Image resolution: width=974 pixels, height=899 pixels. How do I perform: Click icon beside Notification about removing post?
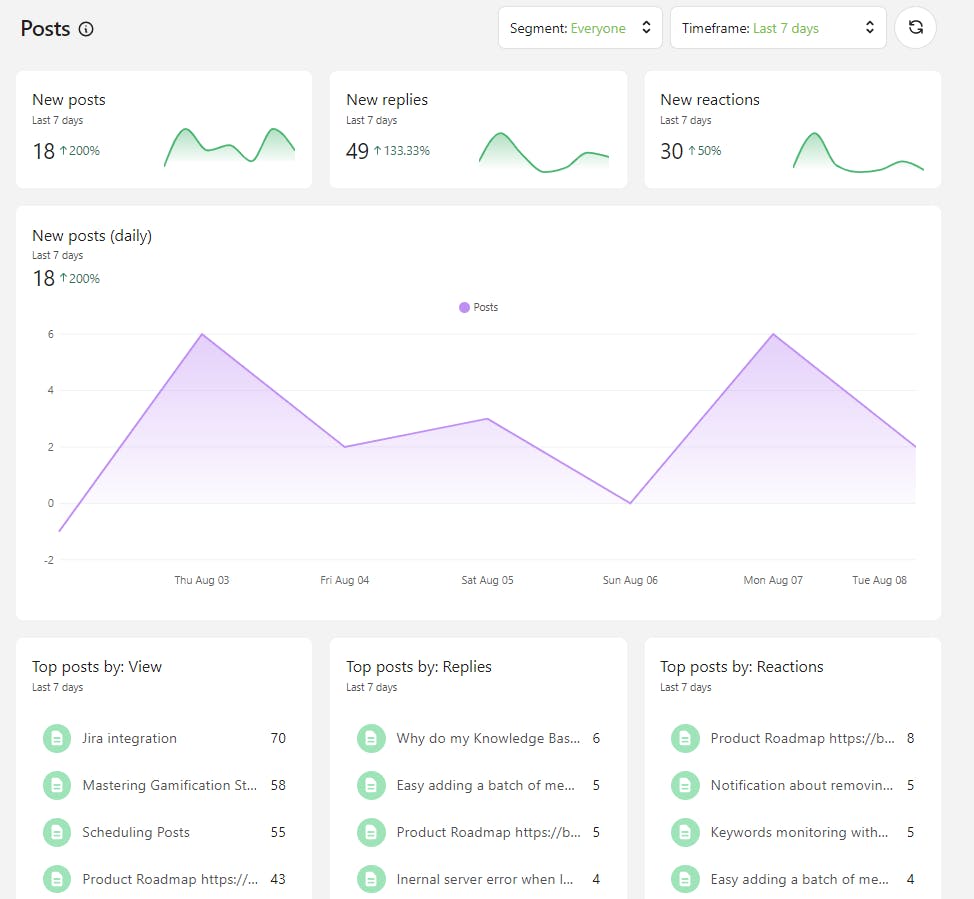pyautogui.click(x=685, y=786)
